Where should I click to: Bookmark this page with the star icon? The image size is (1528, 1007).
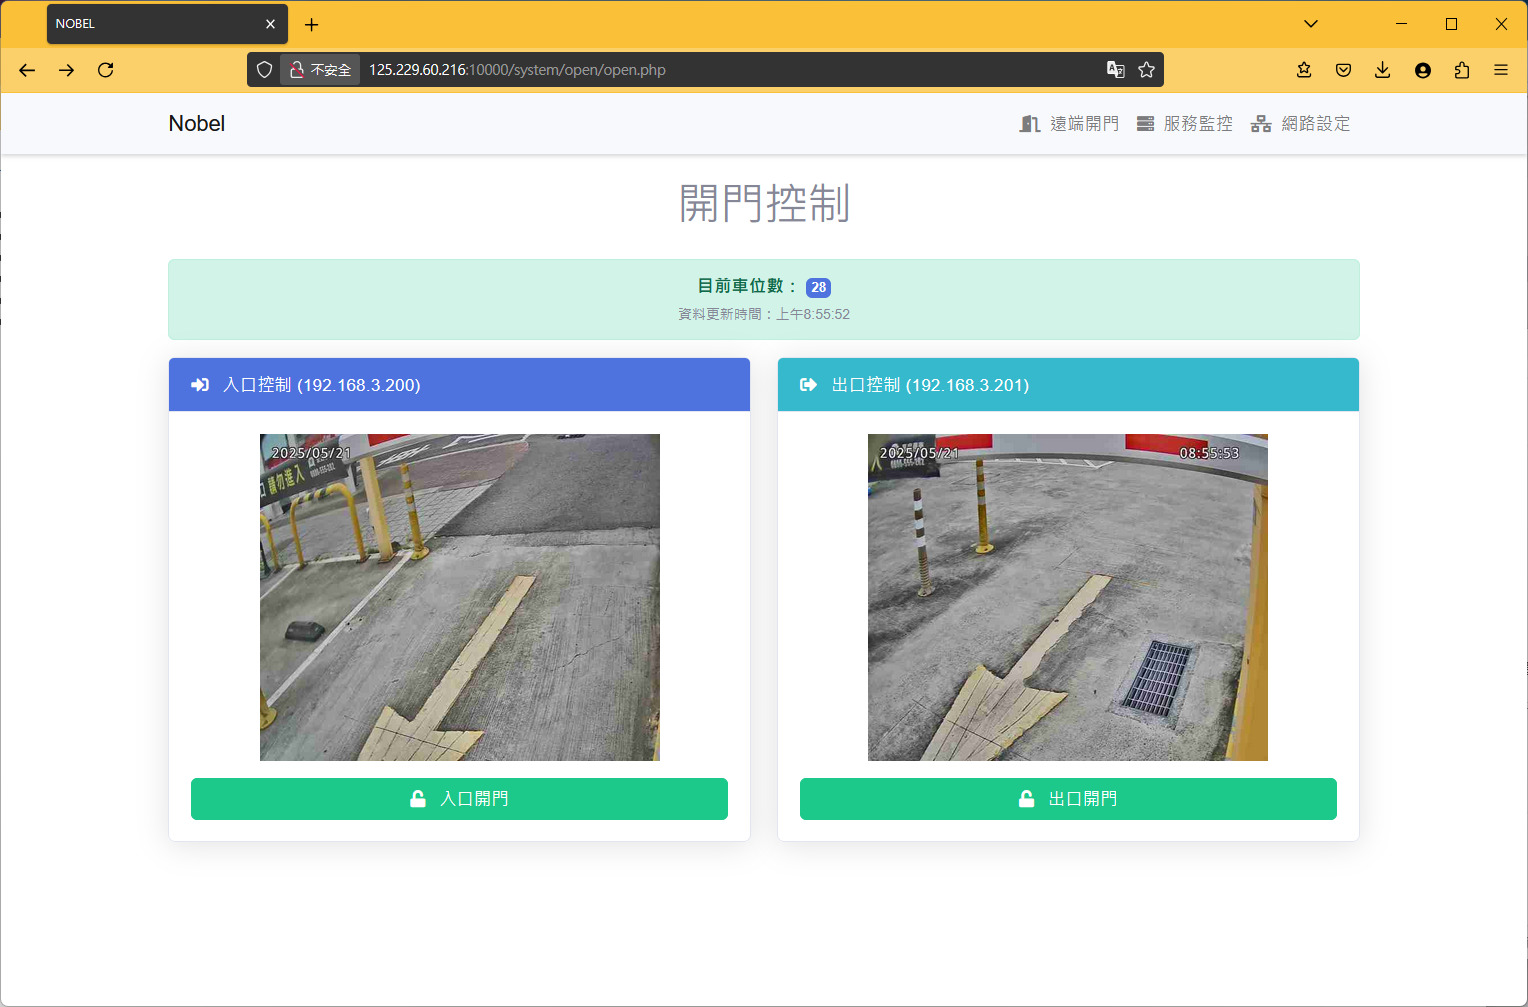pos(1147,70)
